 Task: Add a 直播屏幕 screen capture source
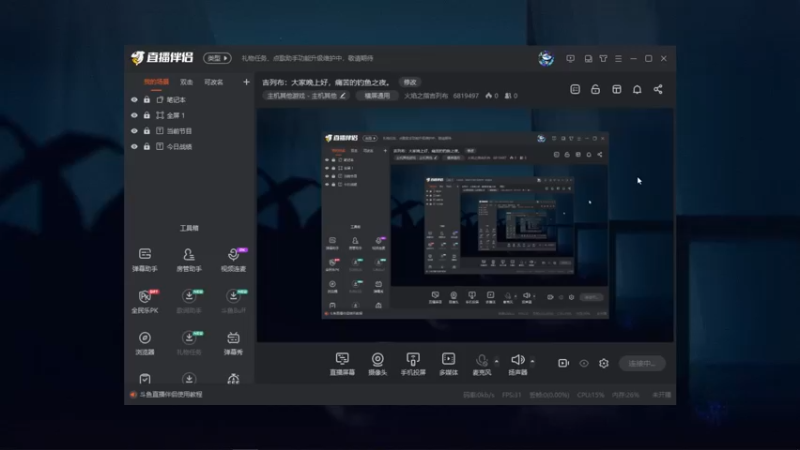tap(342, 364)
